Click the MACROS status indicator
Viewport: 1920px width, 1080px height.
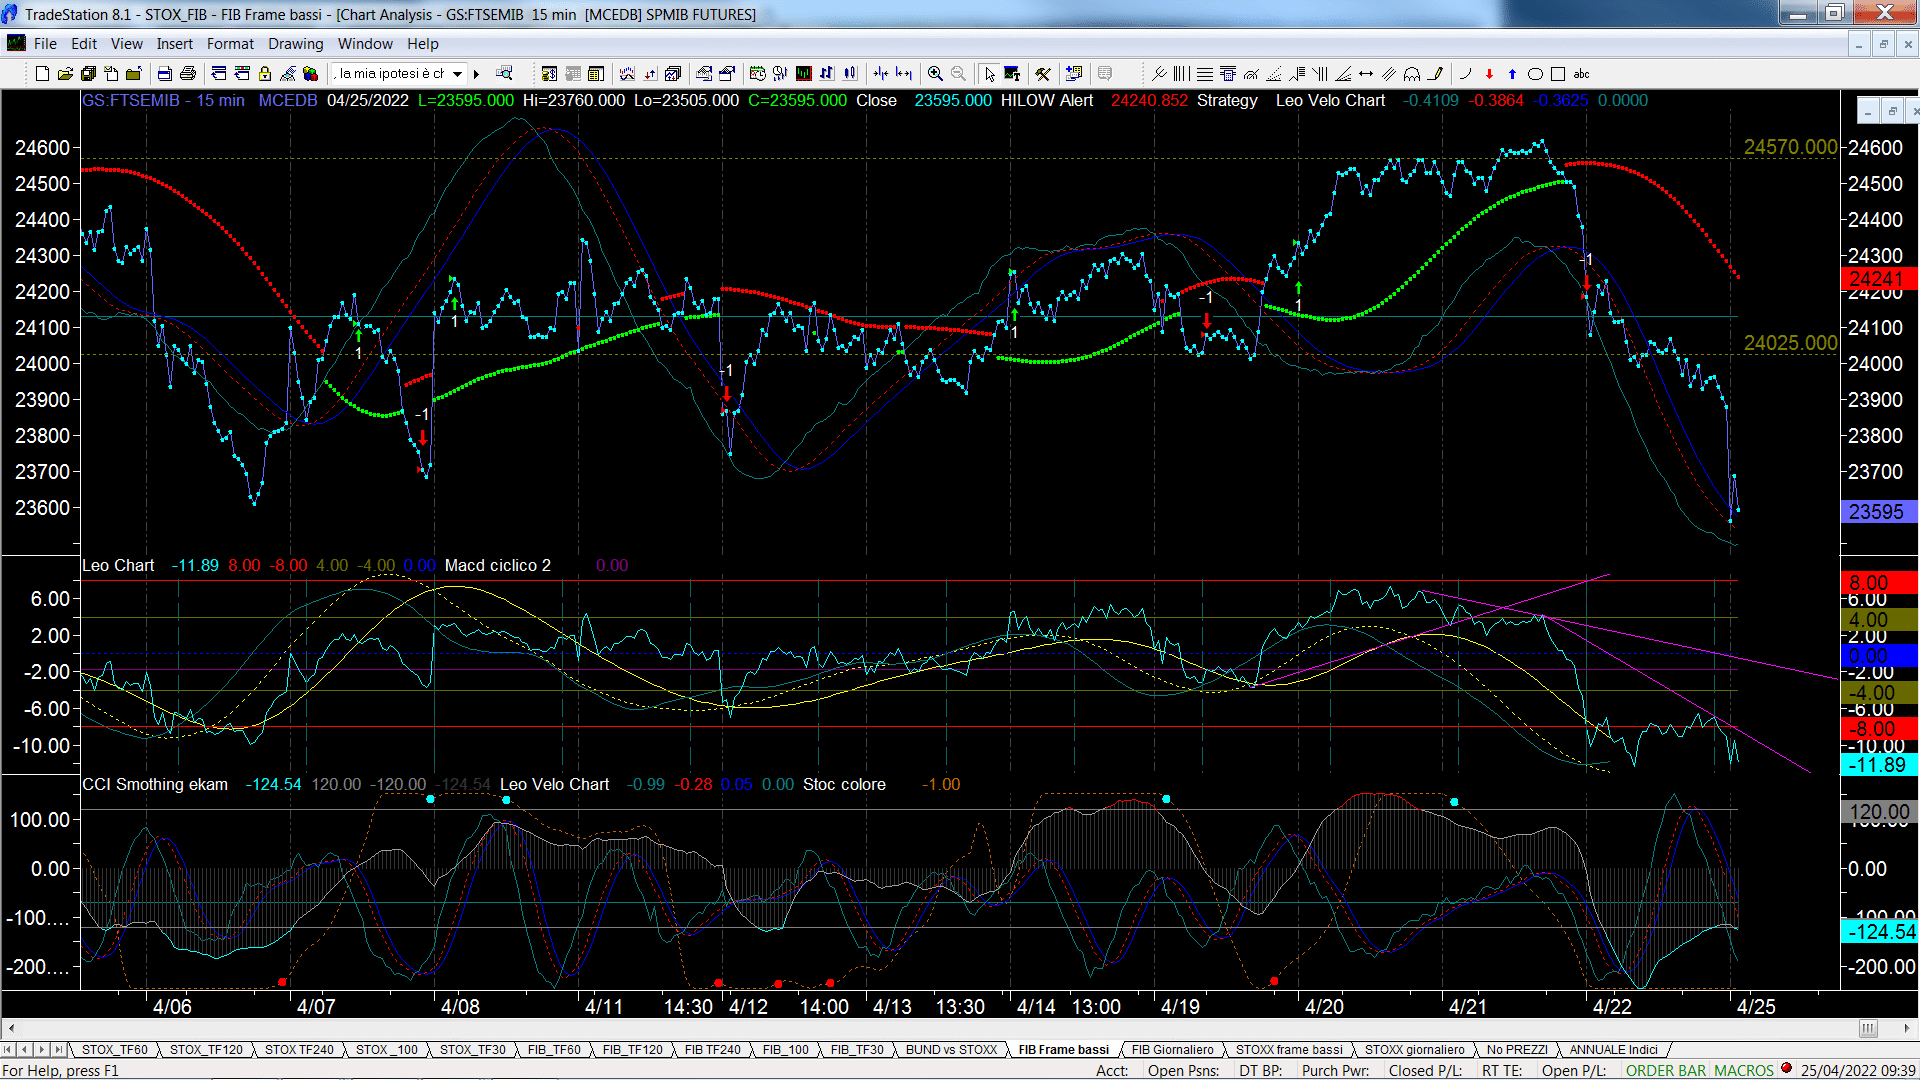(x=1743, y=1071)
